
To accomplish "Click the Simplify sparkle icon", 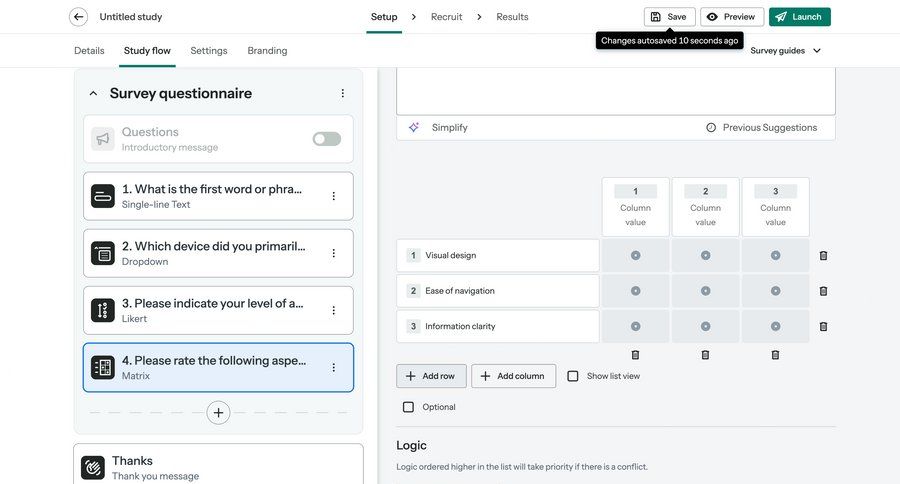I will pyautogui.click(x=414, y=128).
